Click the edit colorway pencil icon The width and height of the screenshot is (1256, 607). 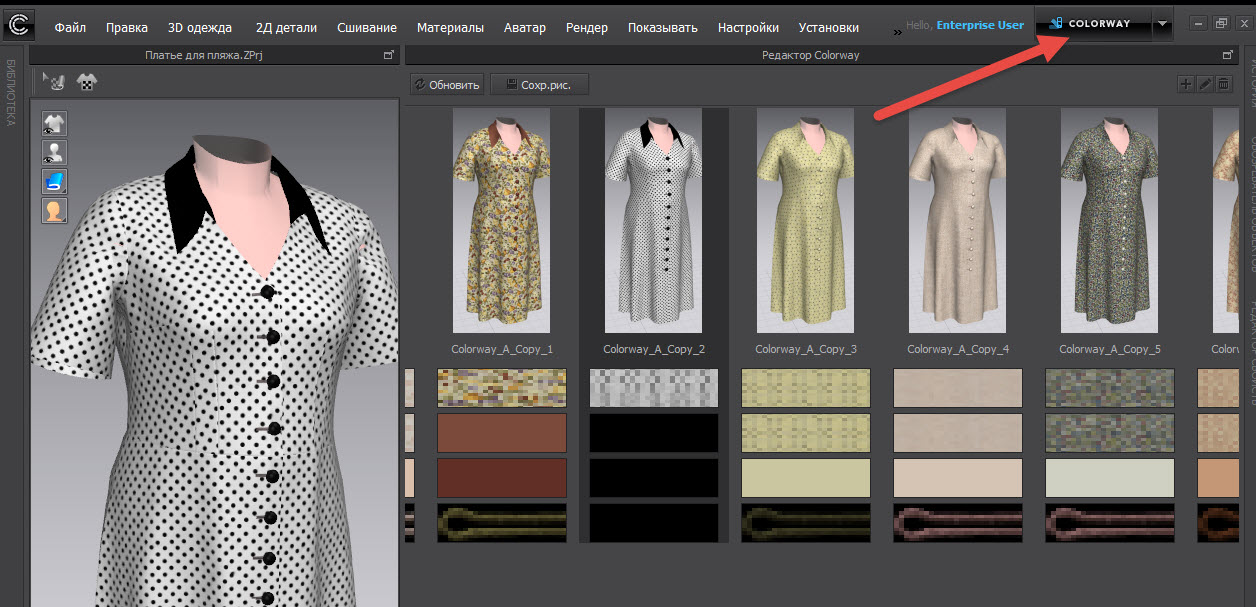pos(1205,85)
